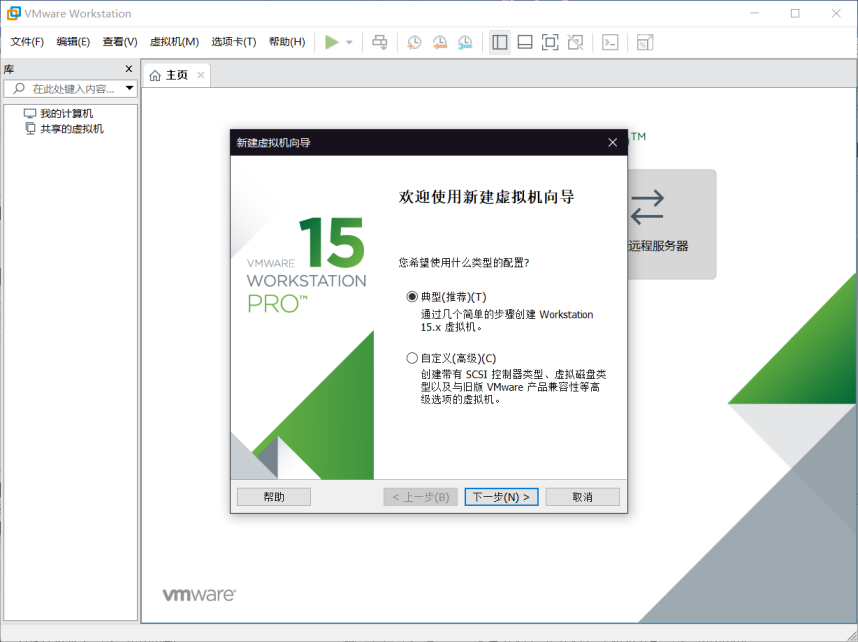This screenshot has height=642, width=858.
Task: Click the 共享的虚拟机 icon
Action: point(30,129)
